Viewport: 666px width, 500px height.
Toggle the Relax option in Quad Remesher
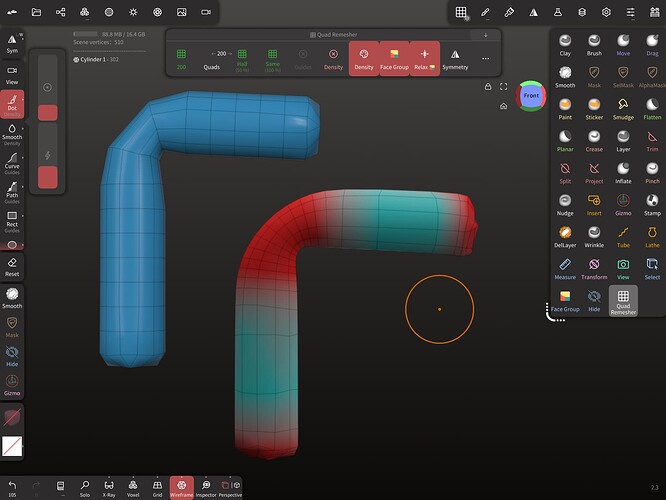424,59
